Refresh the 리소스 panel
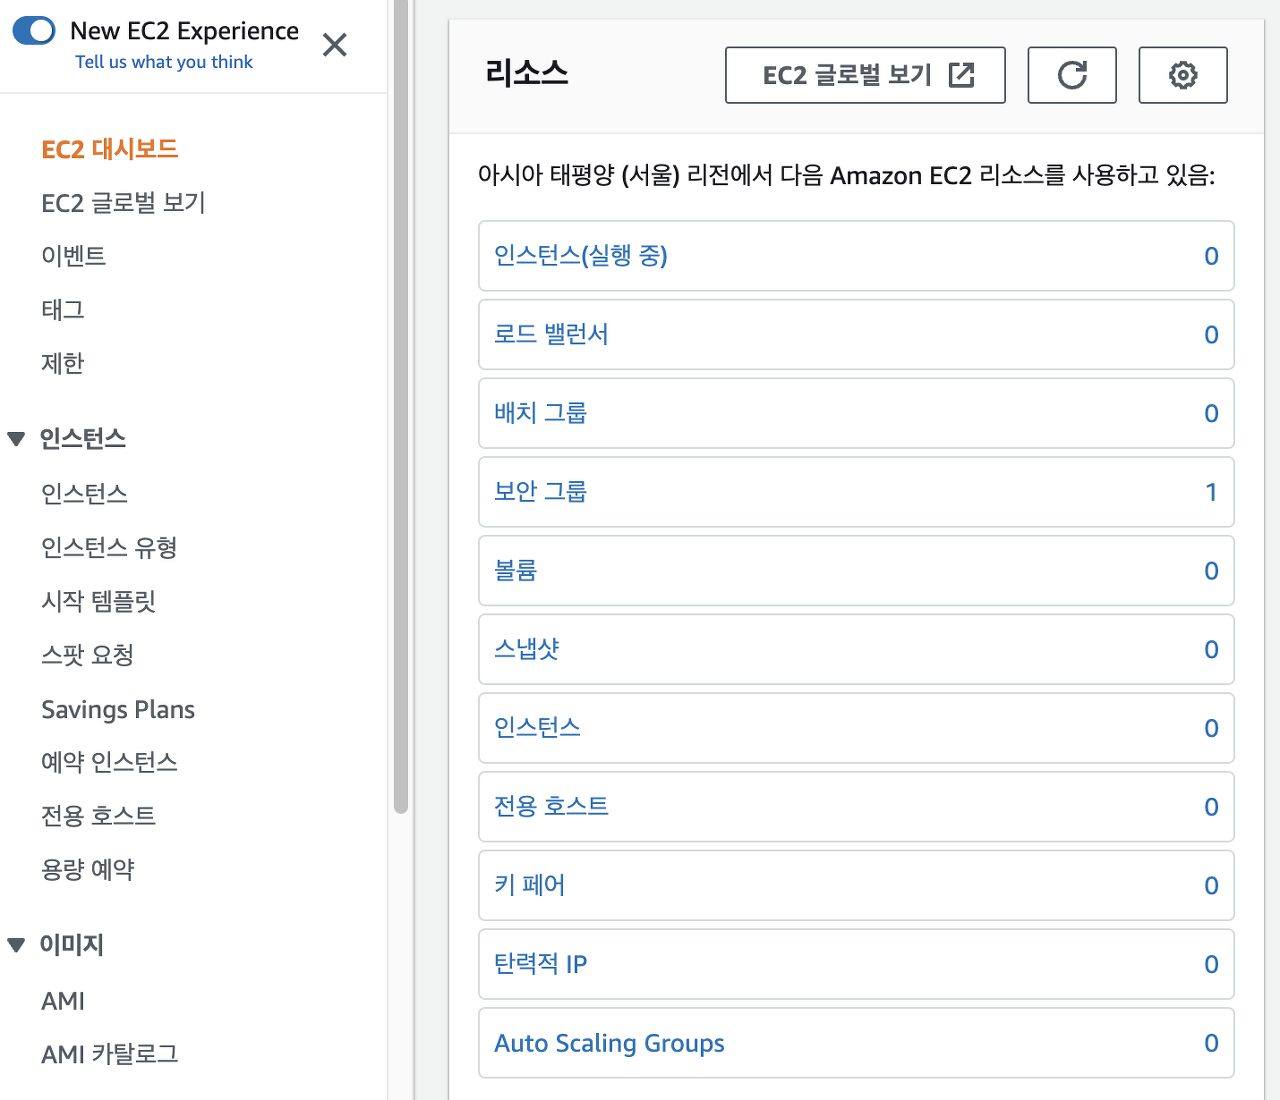The image size is (1280, 1100). pos(1072,75)
